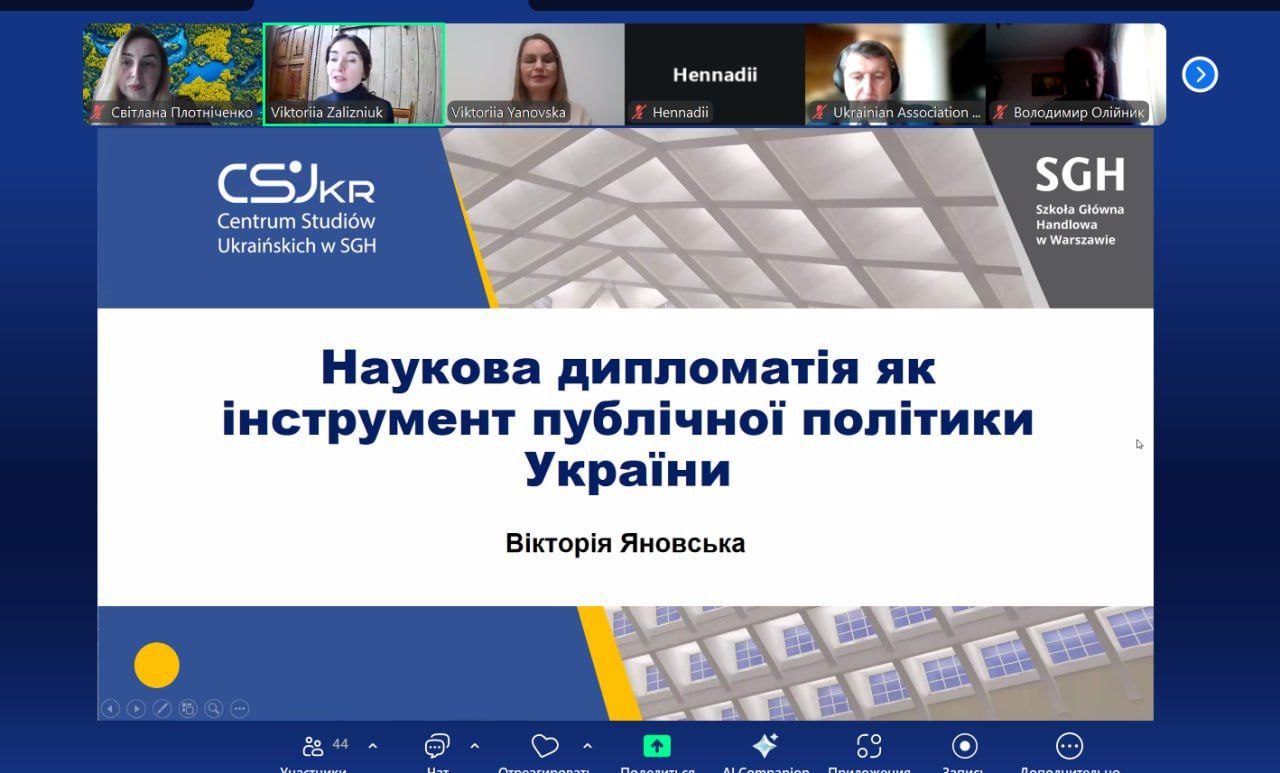Expand the Participants options chevron

point(373,745)
